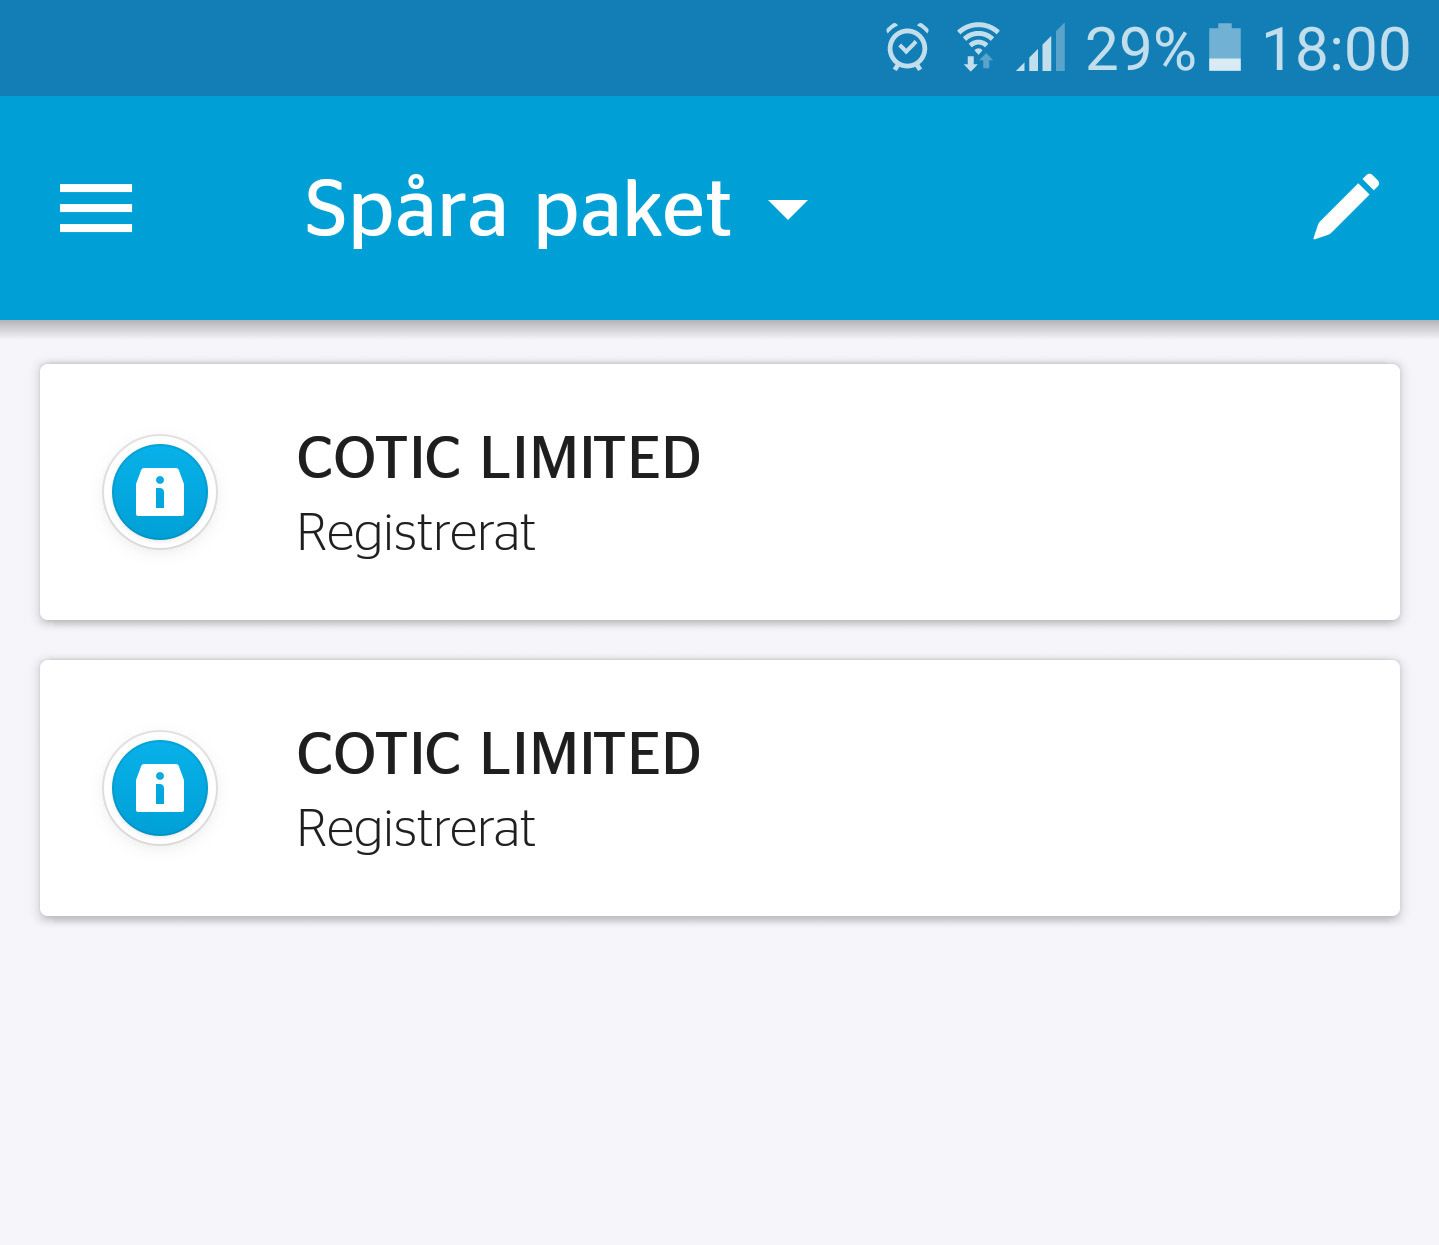1439x1245 pixels.
Task: Tap the pencil edit icon
Action: [1346, 207]
